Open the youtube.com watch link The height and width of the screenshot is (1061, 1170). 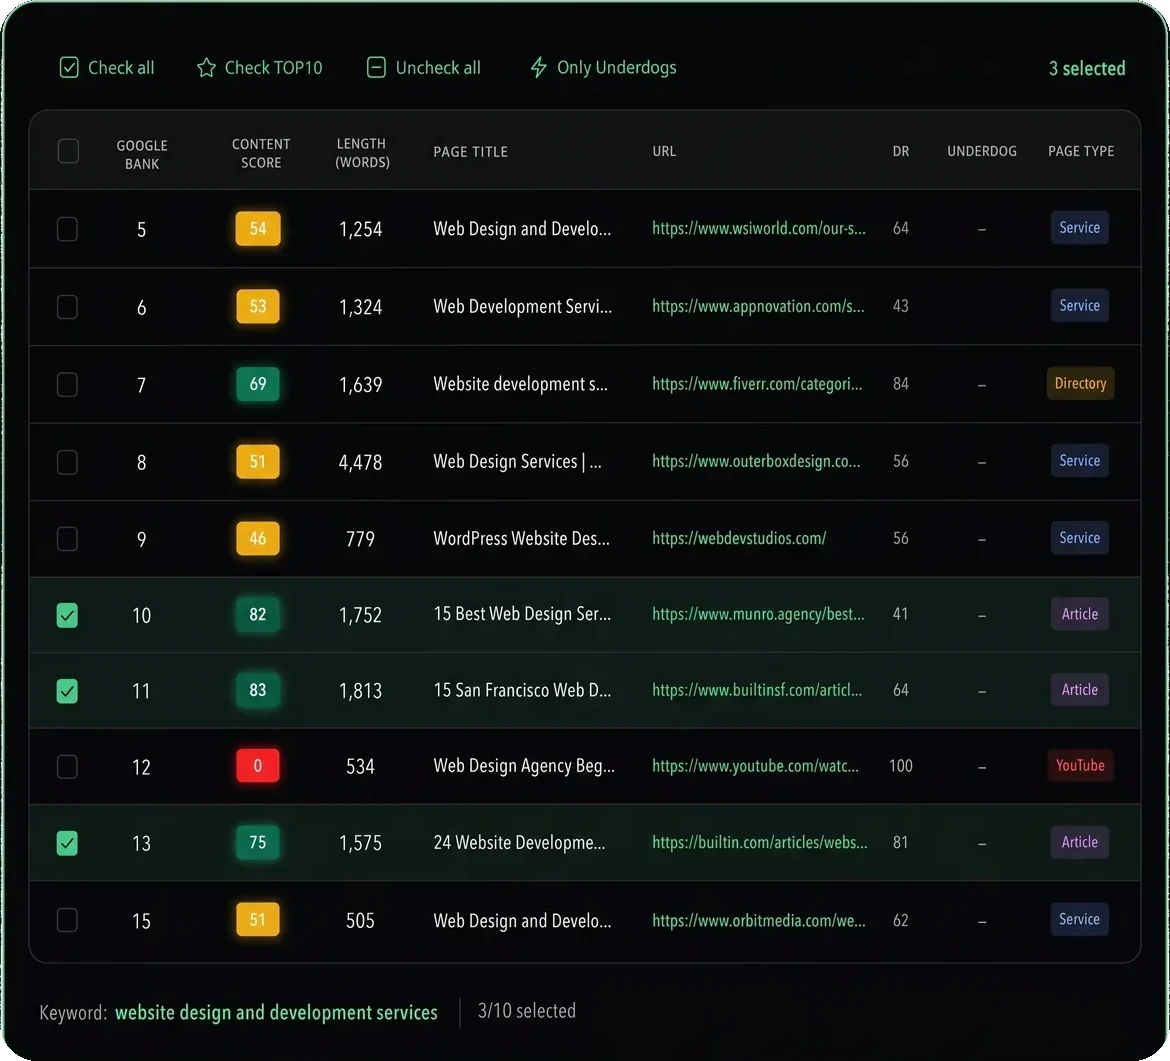click(755, 766)
